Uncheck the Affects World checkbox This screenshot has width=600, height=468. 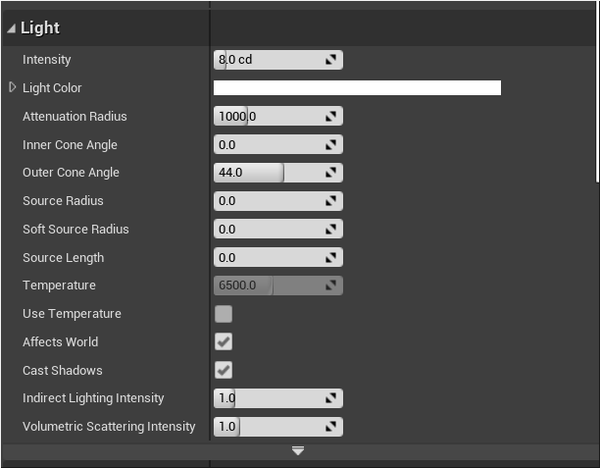pos(224,342)
